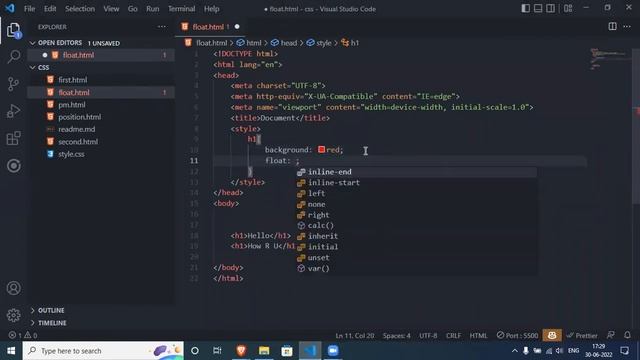Open the Extensions view

(x=13, y=138)
